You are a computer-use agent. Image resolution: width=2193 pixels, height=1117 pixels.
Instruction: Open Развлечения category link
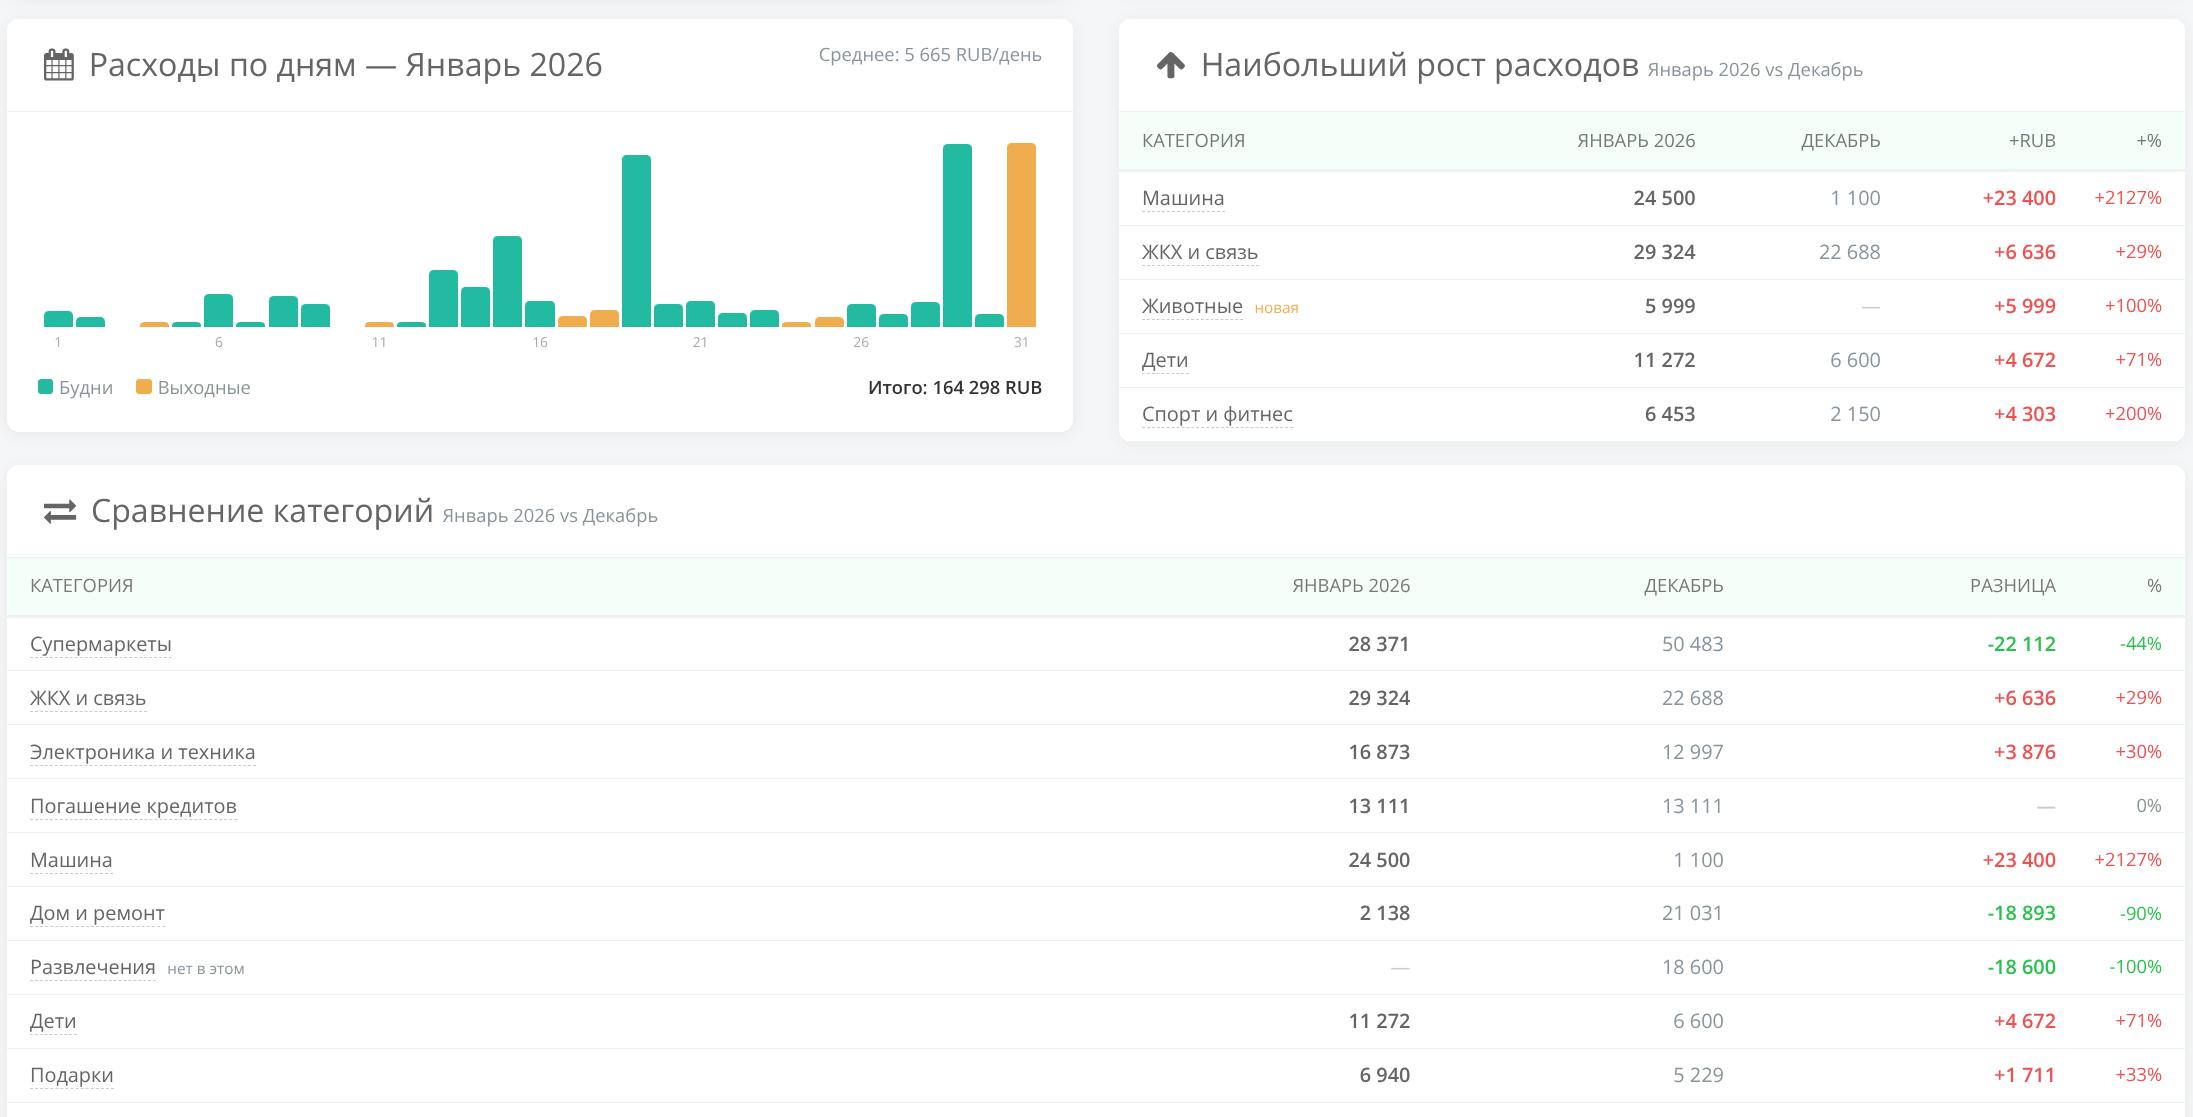coord(92,967)
